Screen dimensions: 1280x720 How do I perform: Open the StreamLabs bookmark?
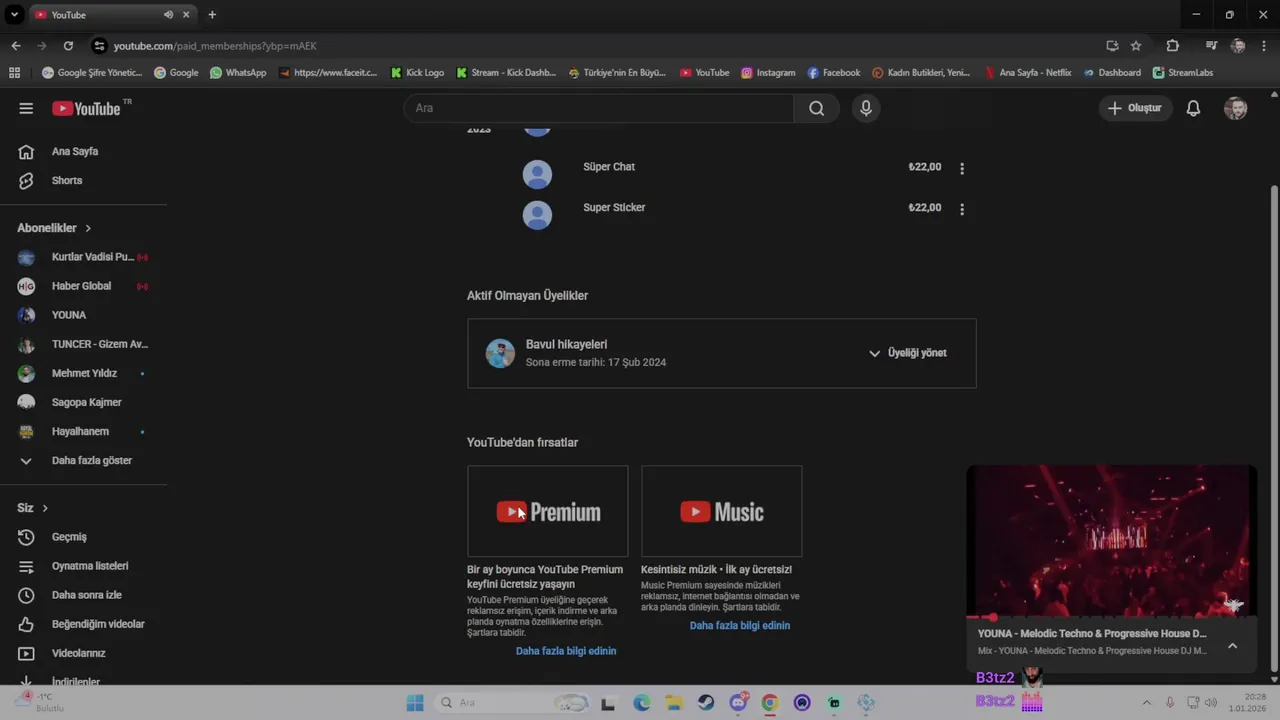[x=1182, y=73]
